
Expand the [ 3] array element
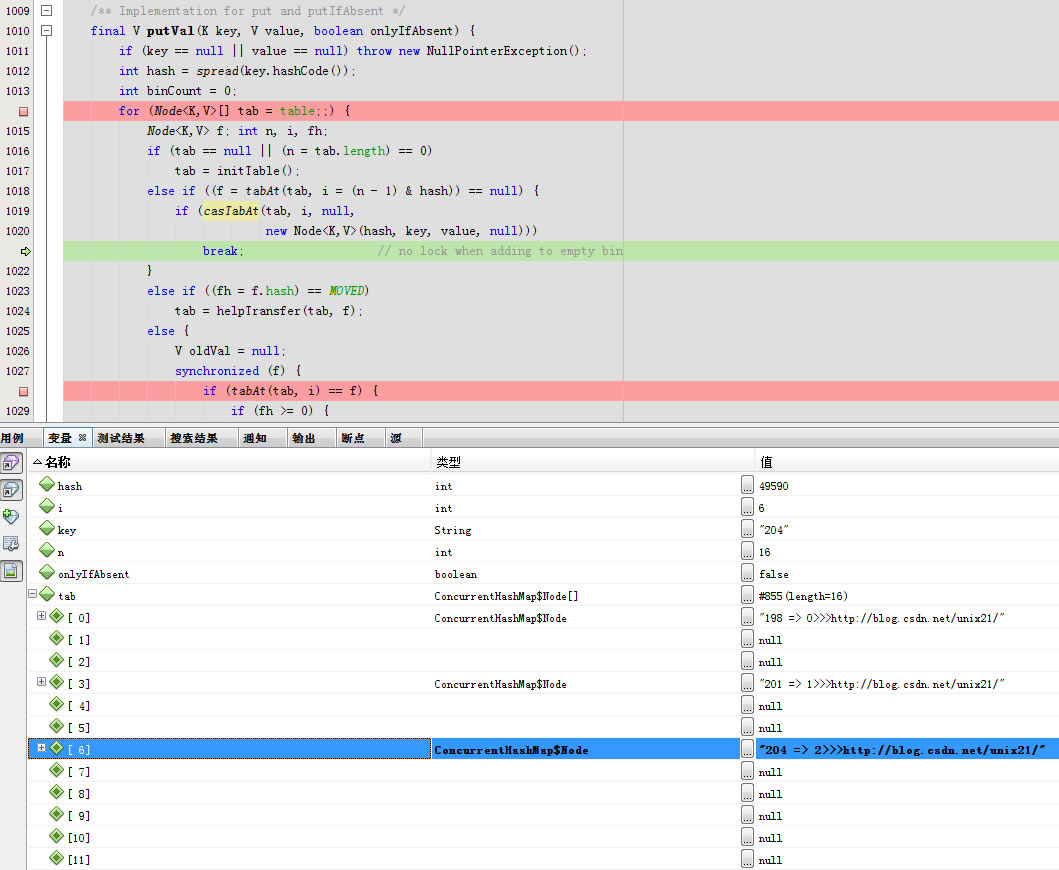coord(41,682)
